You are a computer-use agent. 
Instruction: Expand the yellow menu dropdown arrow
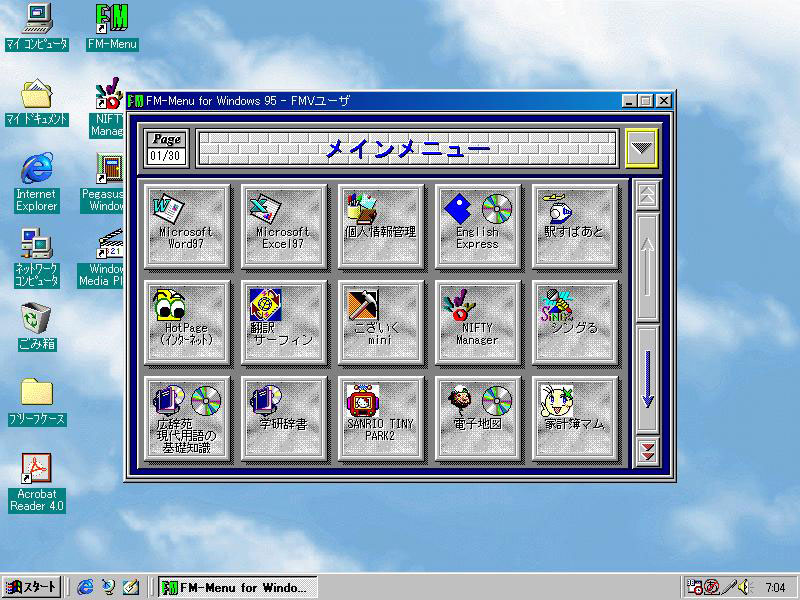tap(641, 148)
